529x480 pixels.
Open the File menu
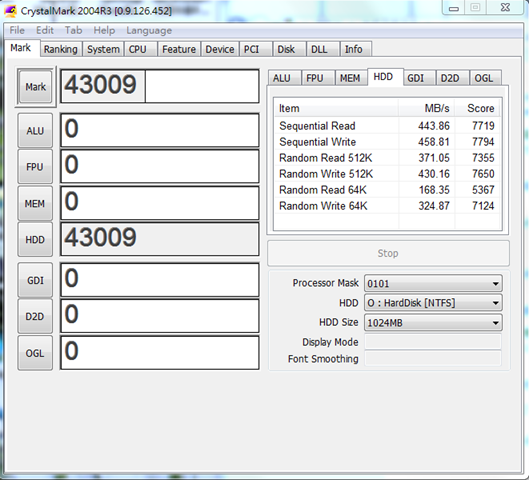tap(17, 30)
